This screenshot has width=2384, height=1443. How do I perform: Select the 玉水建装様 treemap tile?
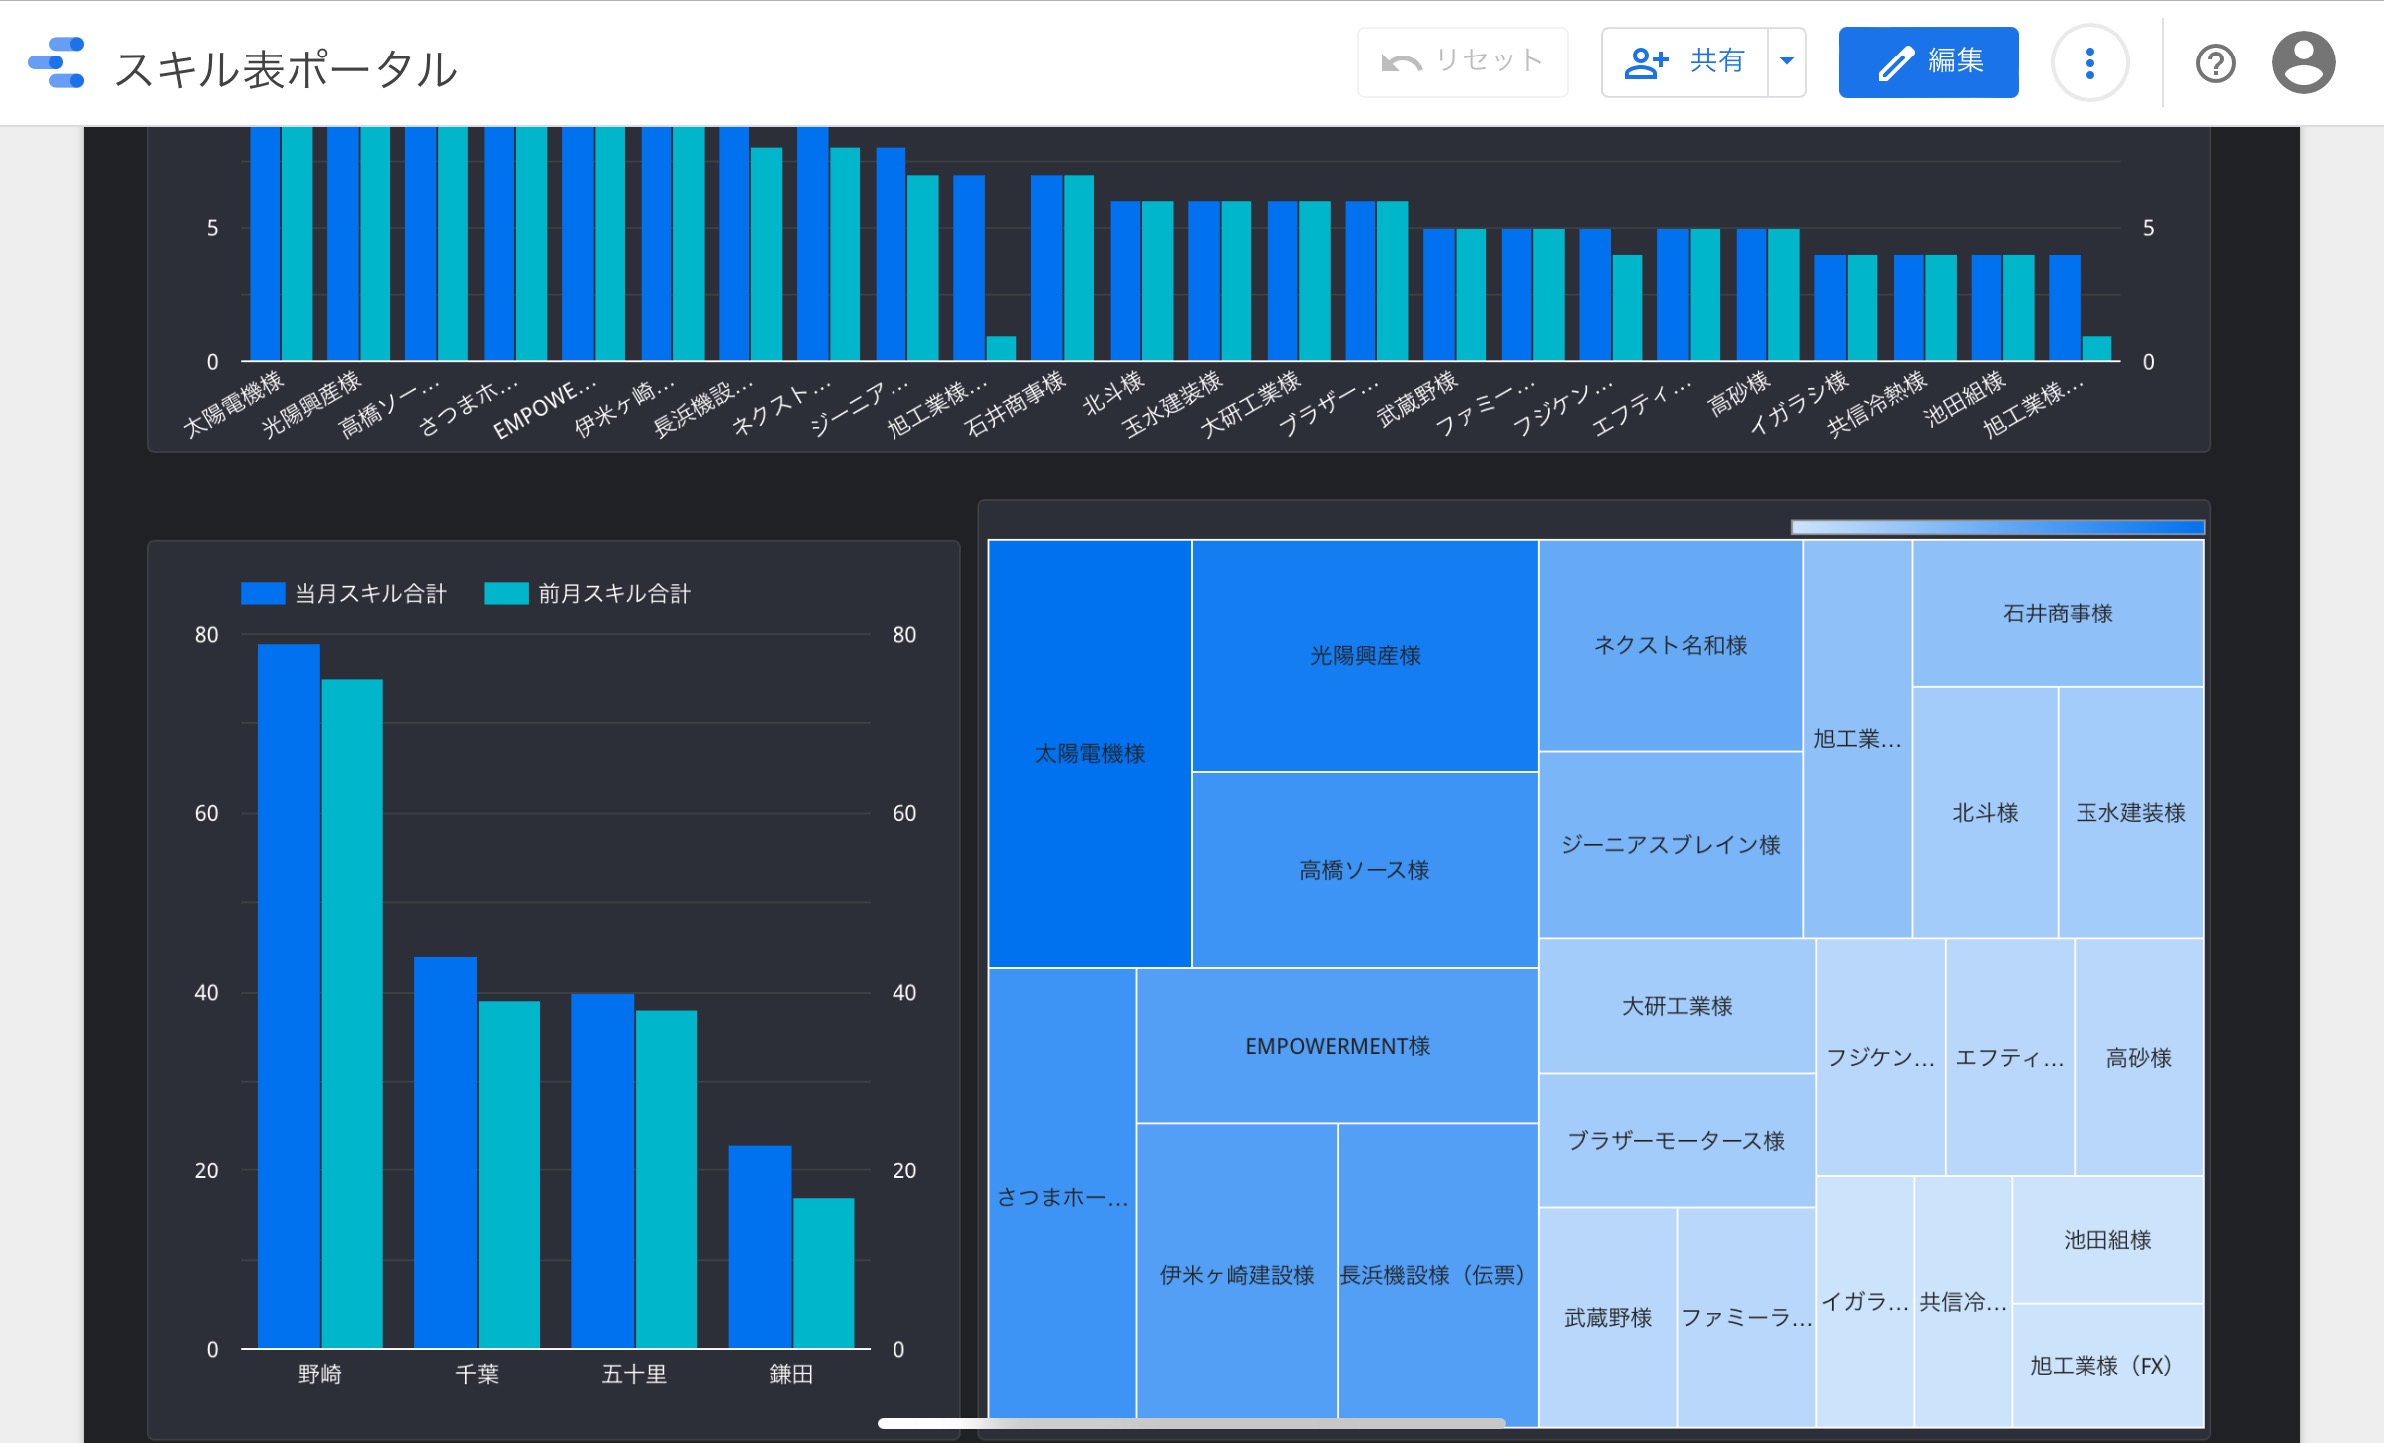[x=2131, y=812]
